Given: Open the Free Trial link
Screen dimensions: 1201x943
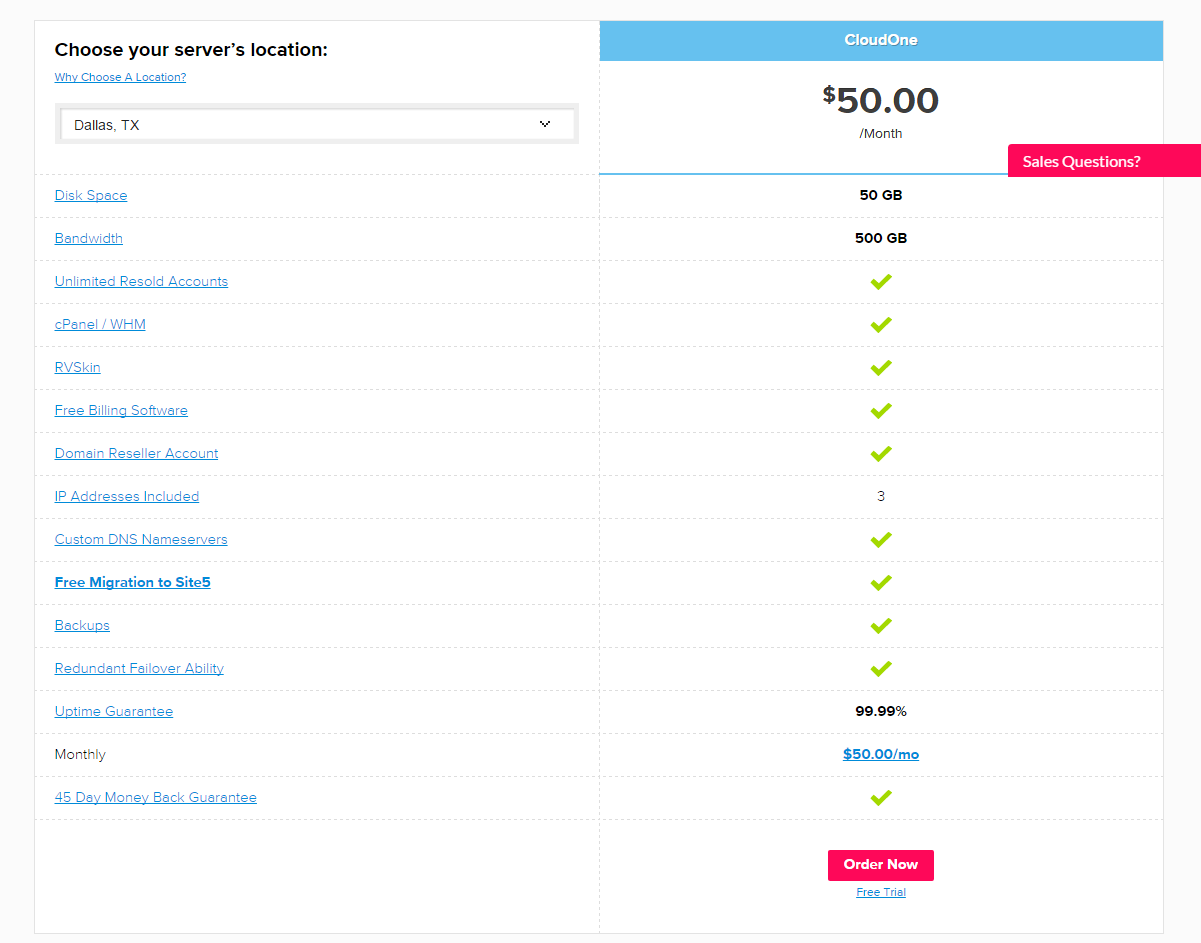Looking at the screenshot, I should (881, 891).
